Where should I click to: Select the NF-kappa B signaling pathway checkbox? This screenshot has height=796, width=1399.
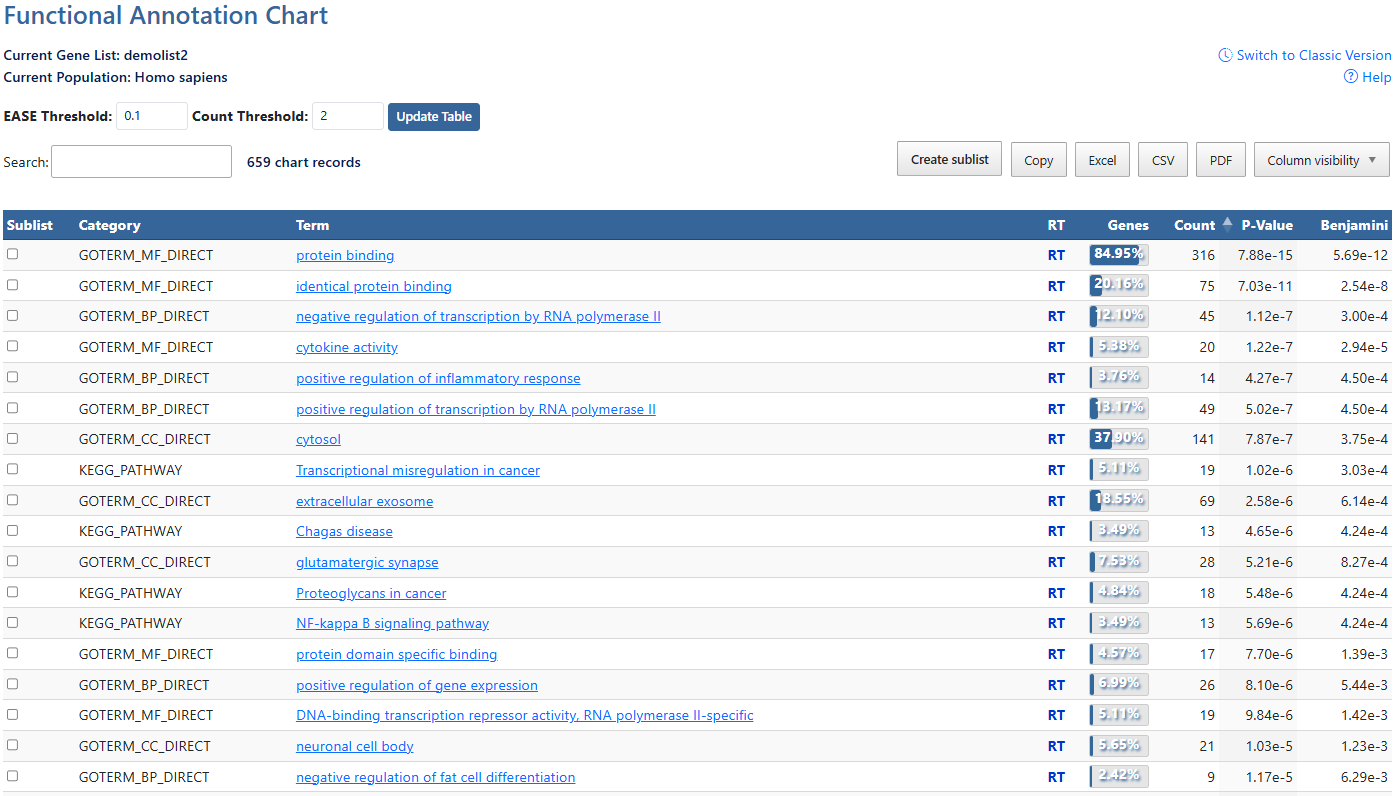pos(12,622)
